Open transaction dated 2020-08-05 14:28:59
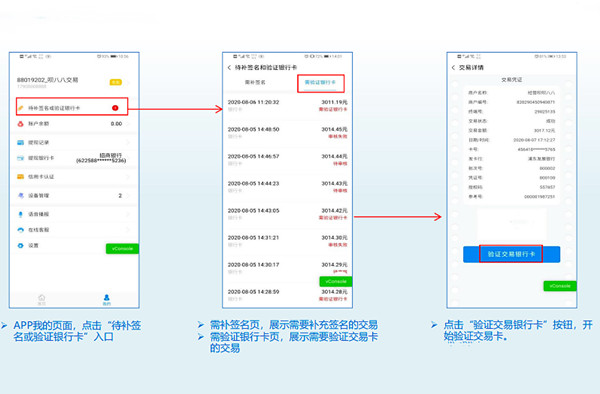The height and width of the screenshot is (394, 600). pyautogui.click(x=287, y=295)
